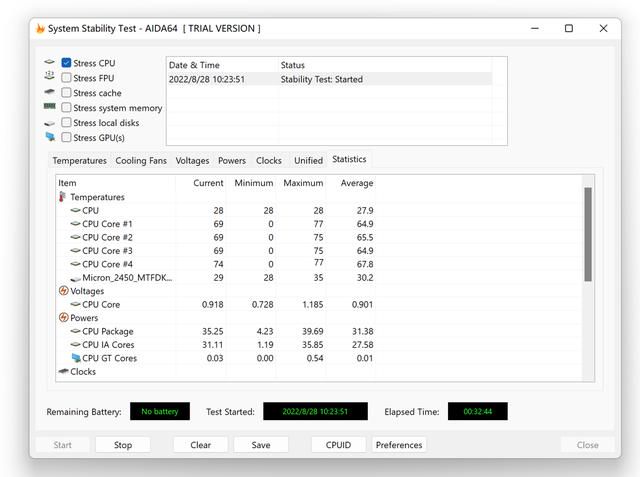Open the Clocks tab
This screenshot has height=477, width=640.
point(269,161)
